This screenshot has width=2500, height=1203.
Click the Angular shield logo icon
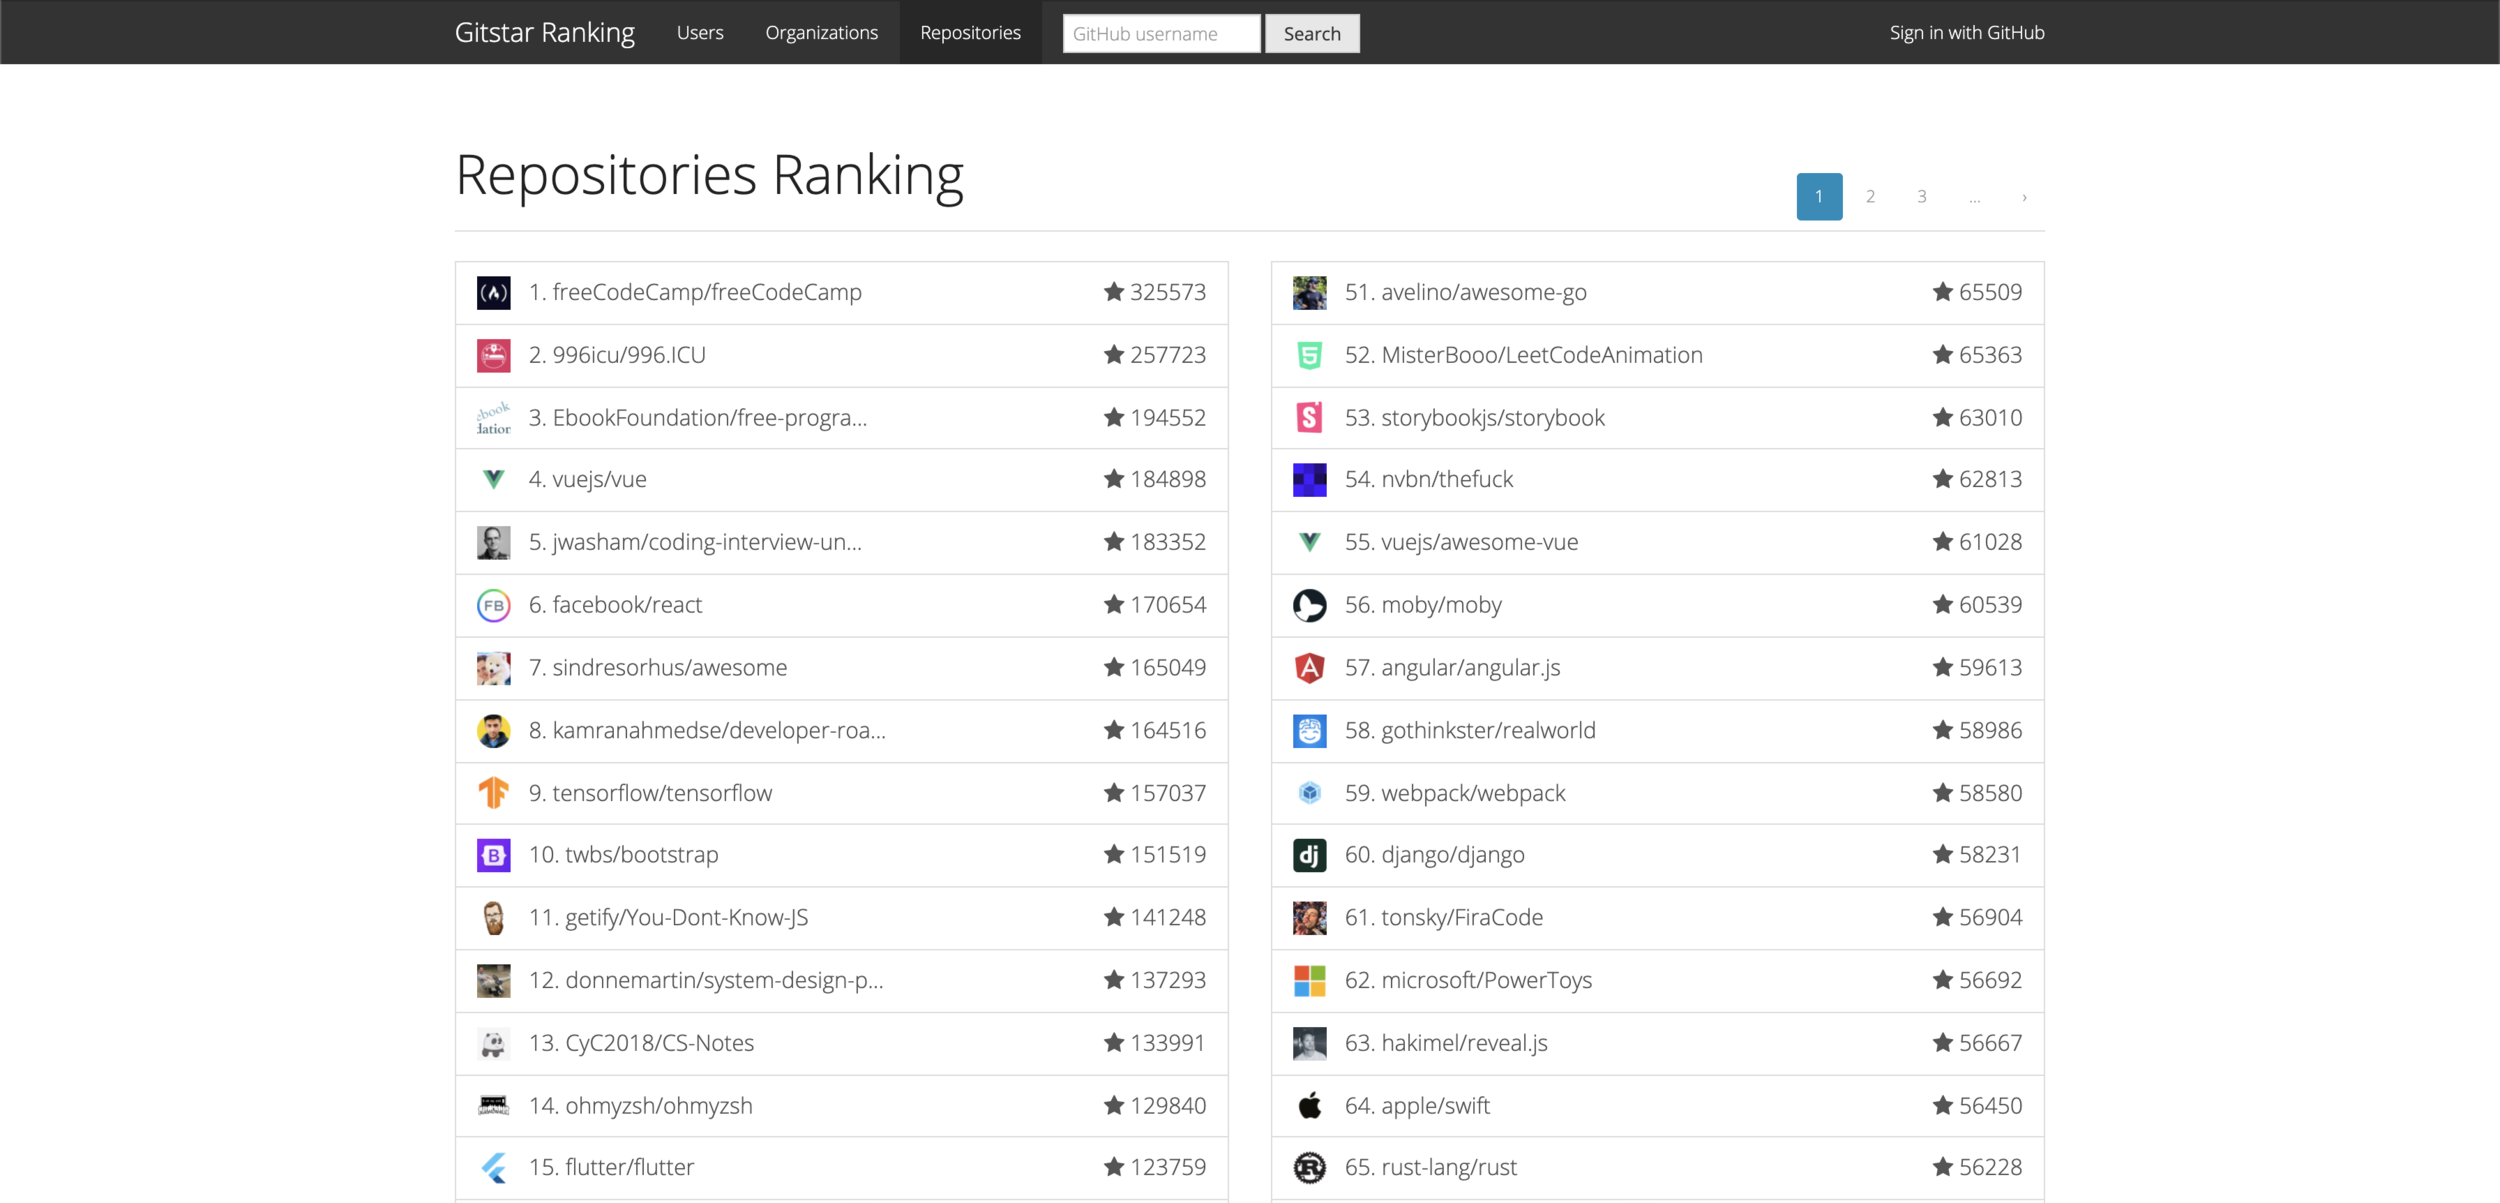point(1309,668)
